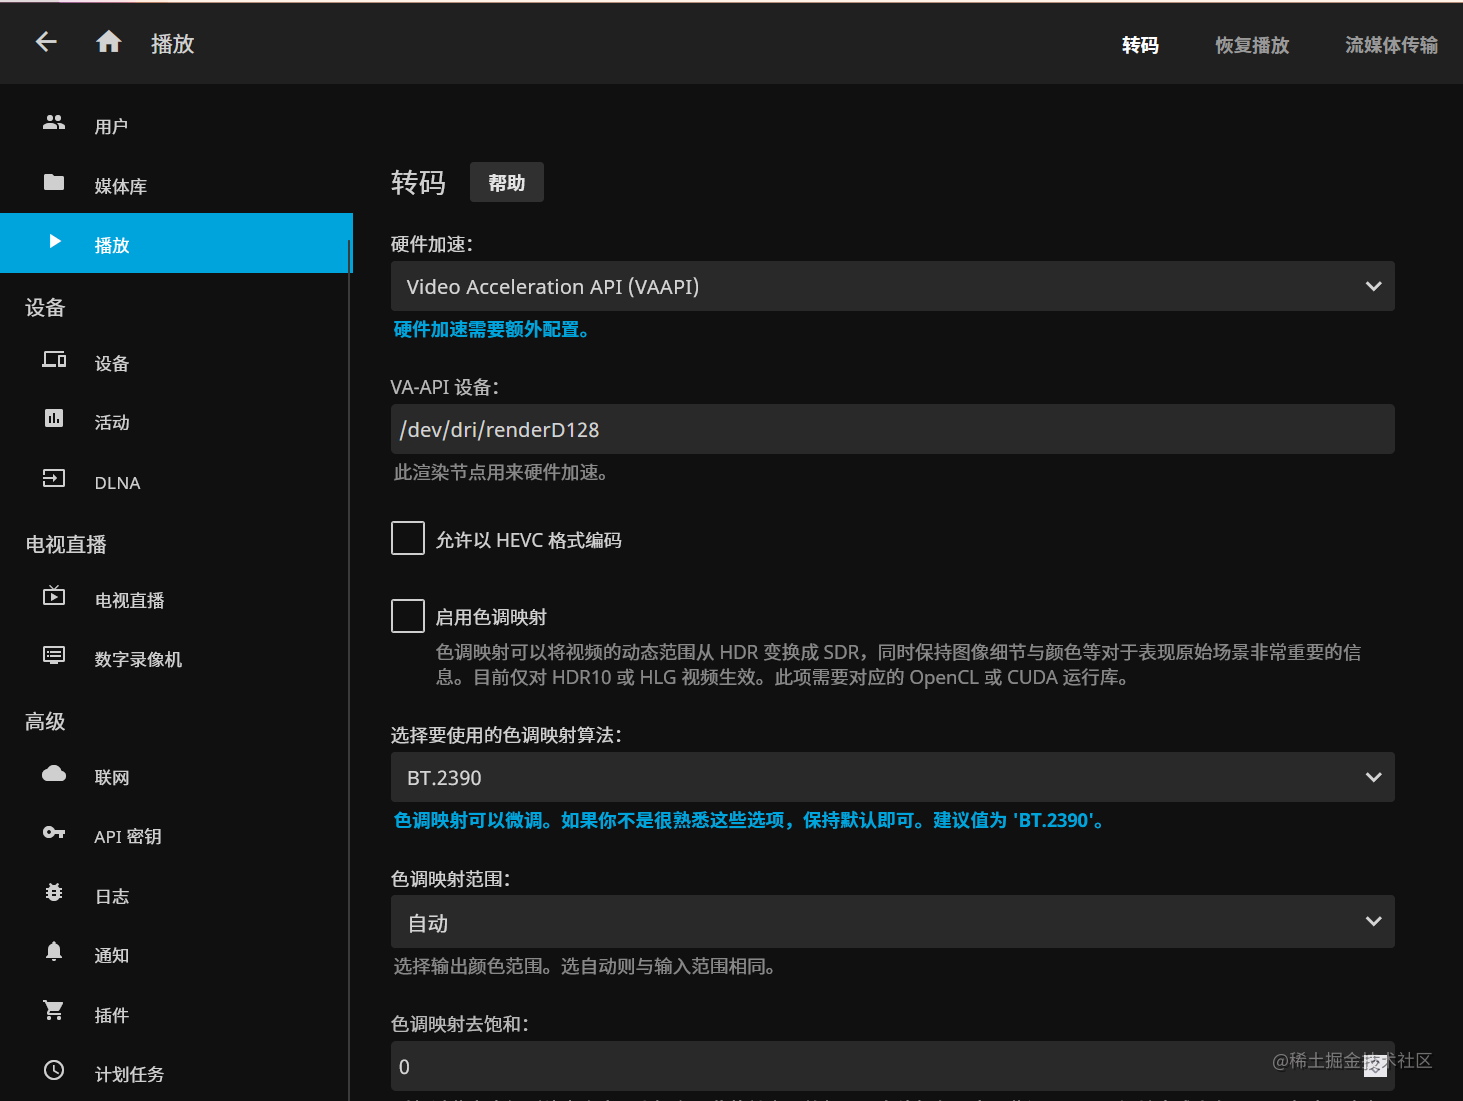This screenshot has height=1101, width=1463.
Task: Enable the allow HEVC encoding checkbox
Action: tap(408, 538)
